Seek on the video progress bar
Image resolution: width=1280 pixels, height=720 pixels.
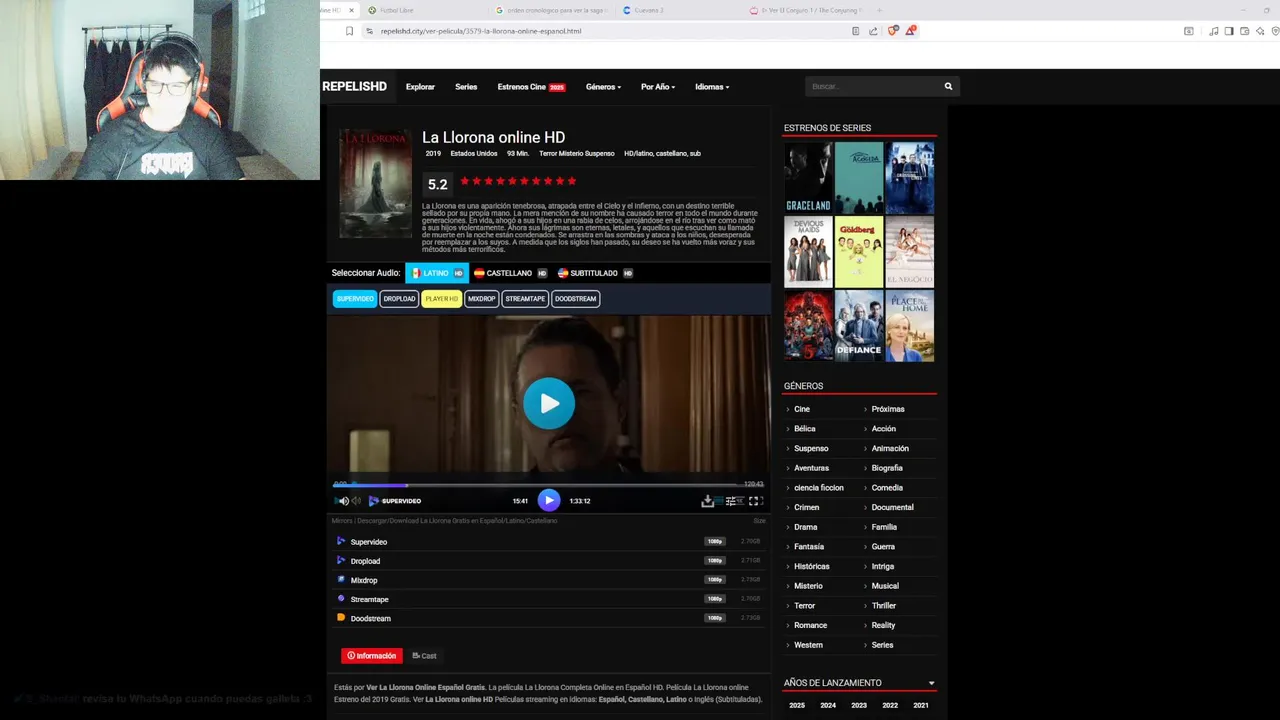(548, 484)
